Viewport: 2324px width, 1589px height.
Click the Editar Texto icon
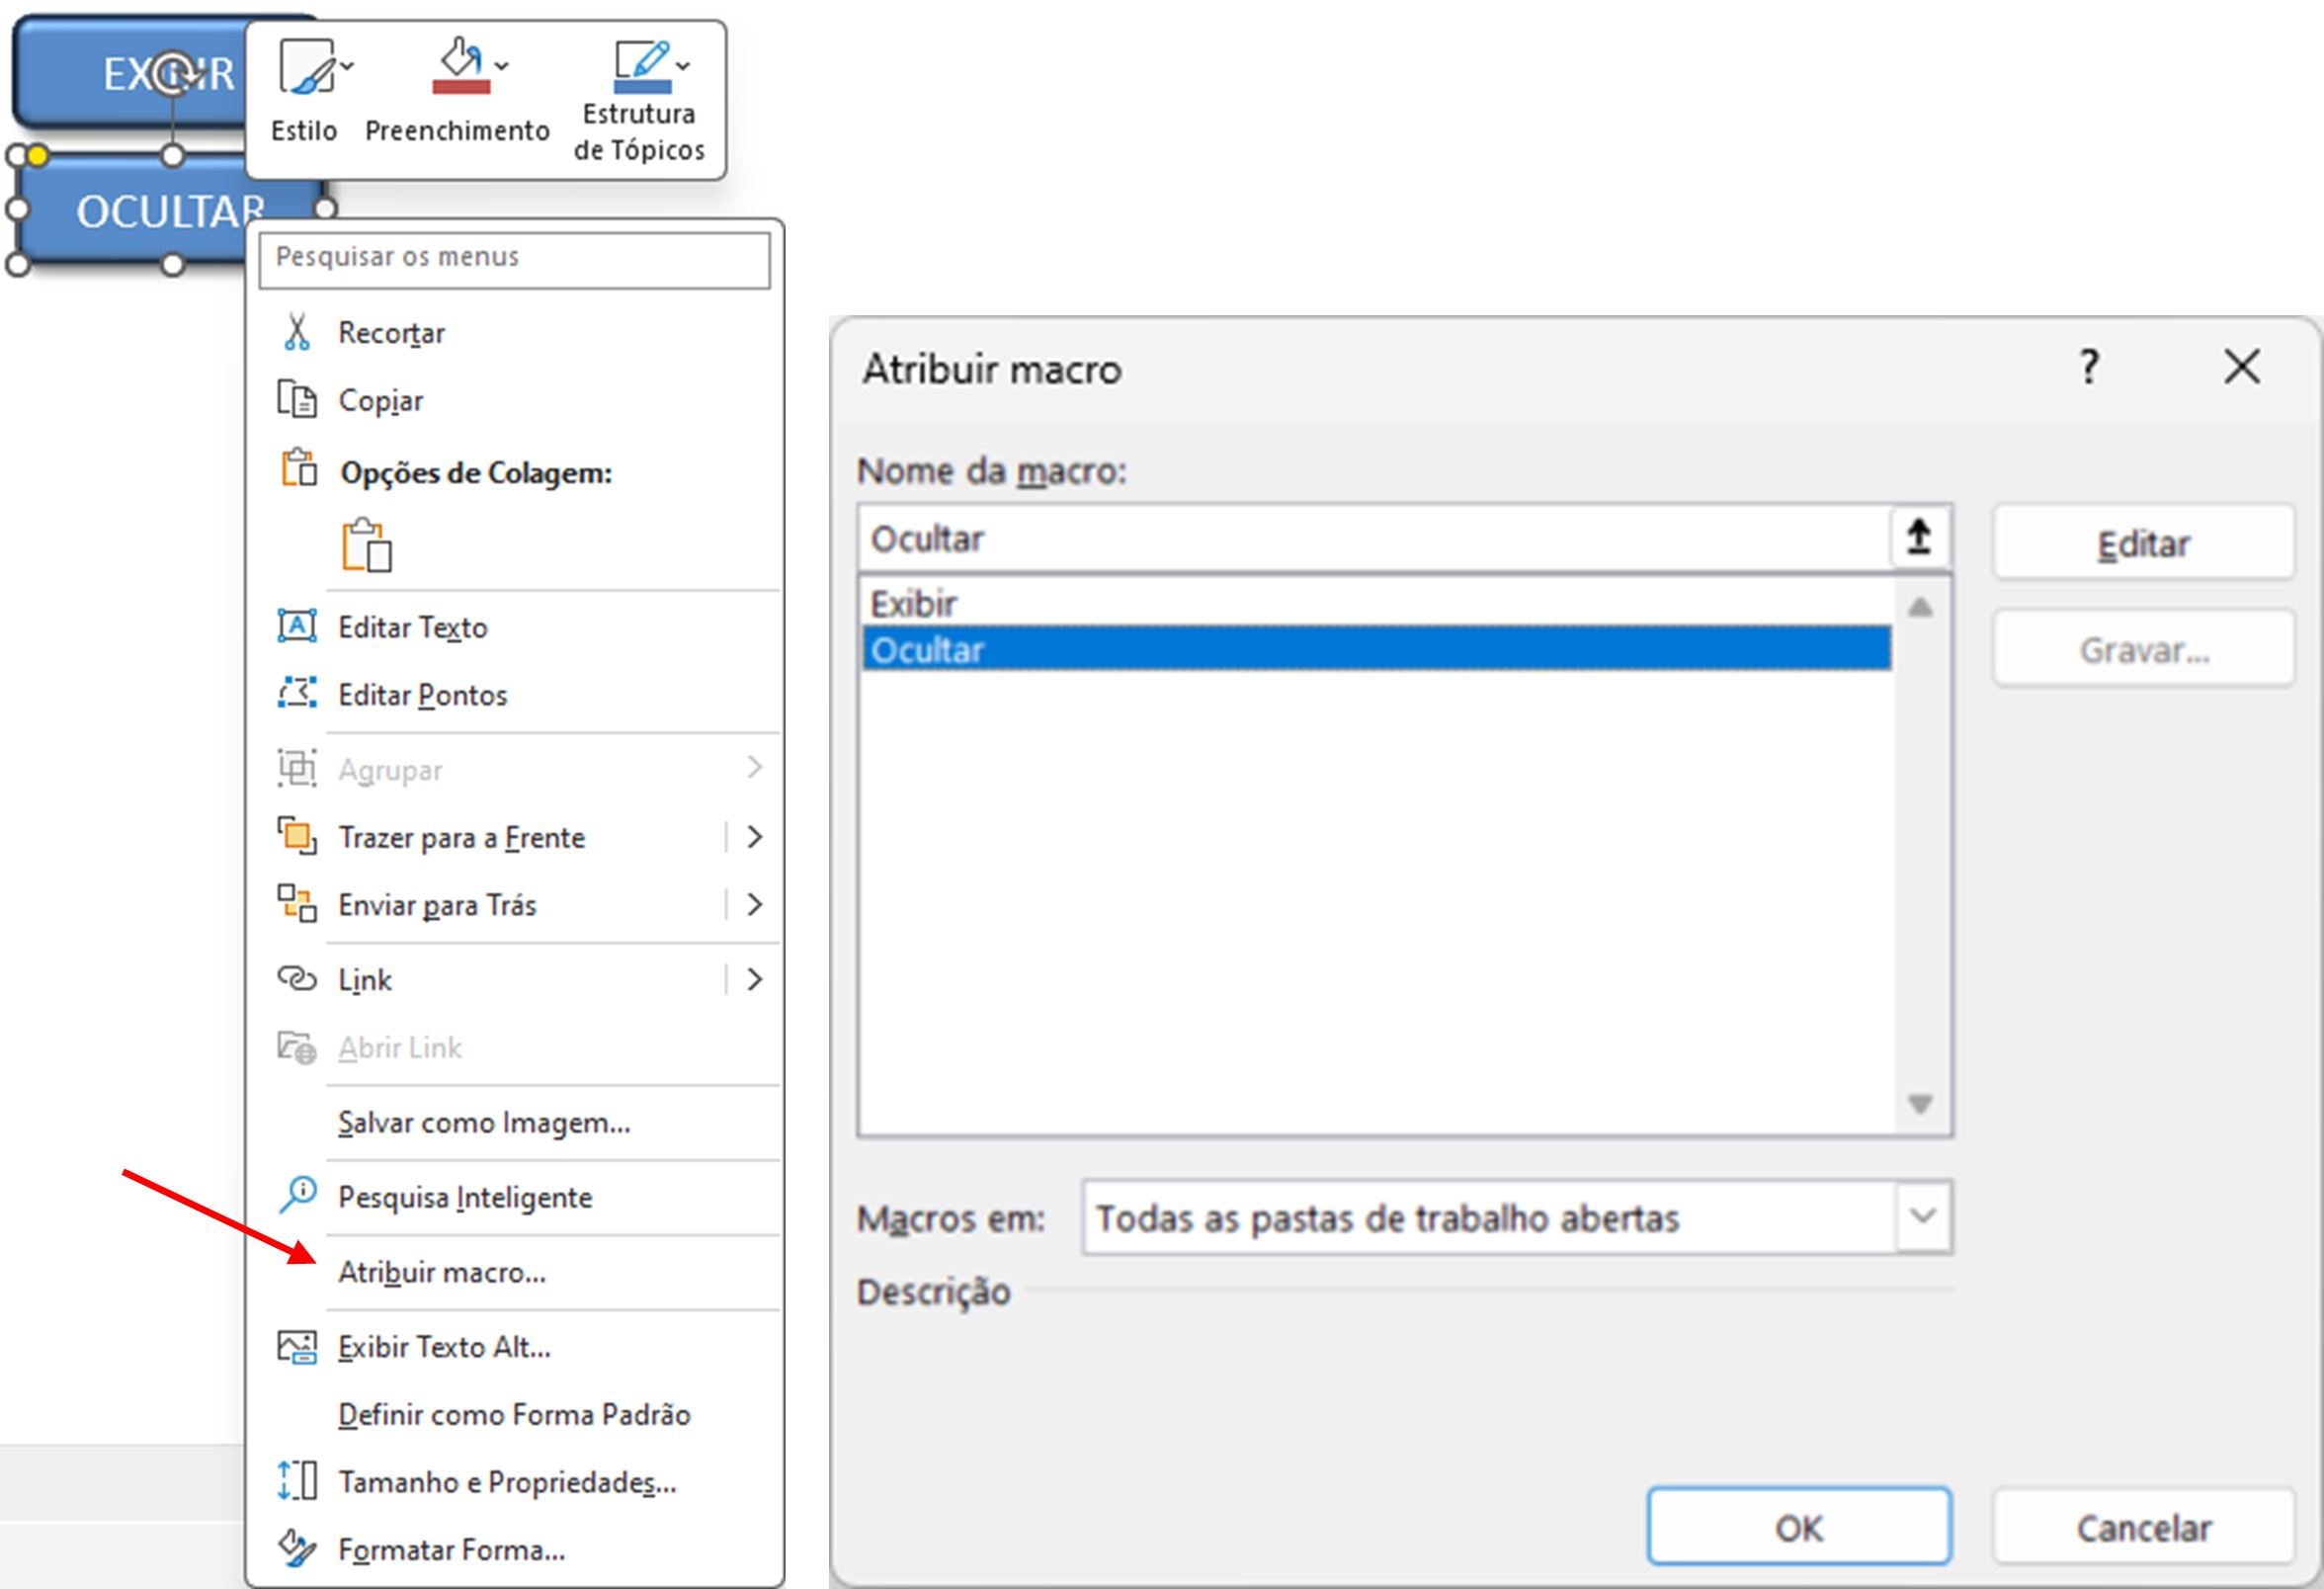(297, 627)
